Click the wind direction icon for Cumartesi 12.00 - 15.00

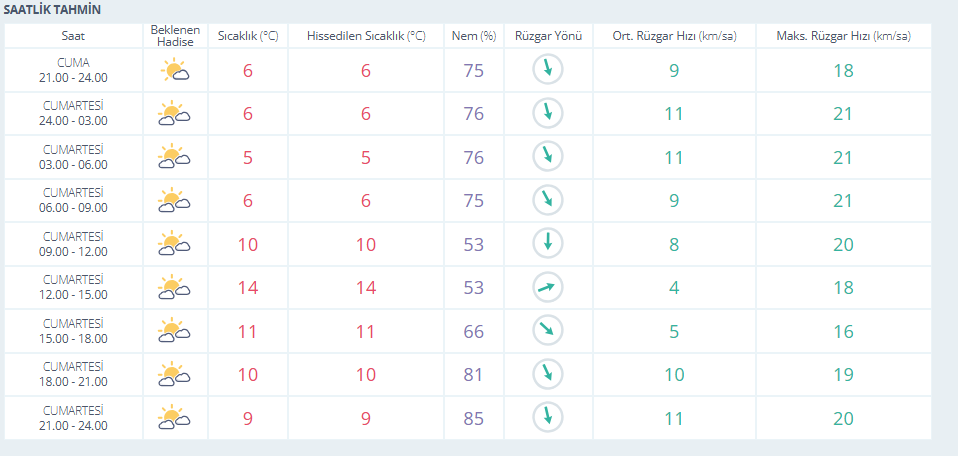tap(547, 287)
